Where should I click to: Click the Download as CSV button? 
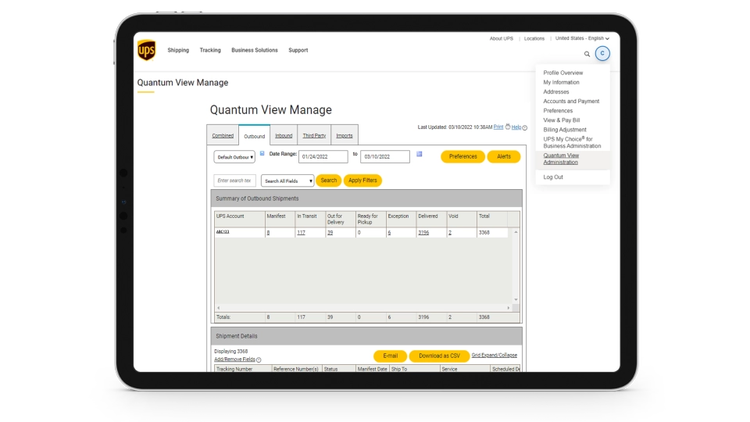(439, 356)
